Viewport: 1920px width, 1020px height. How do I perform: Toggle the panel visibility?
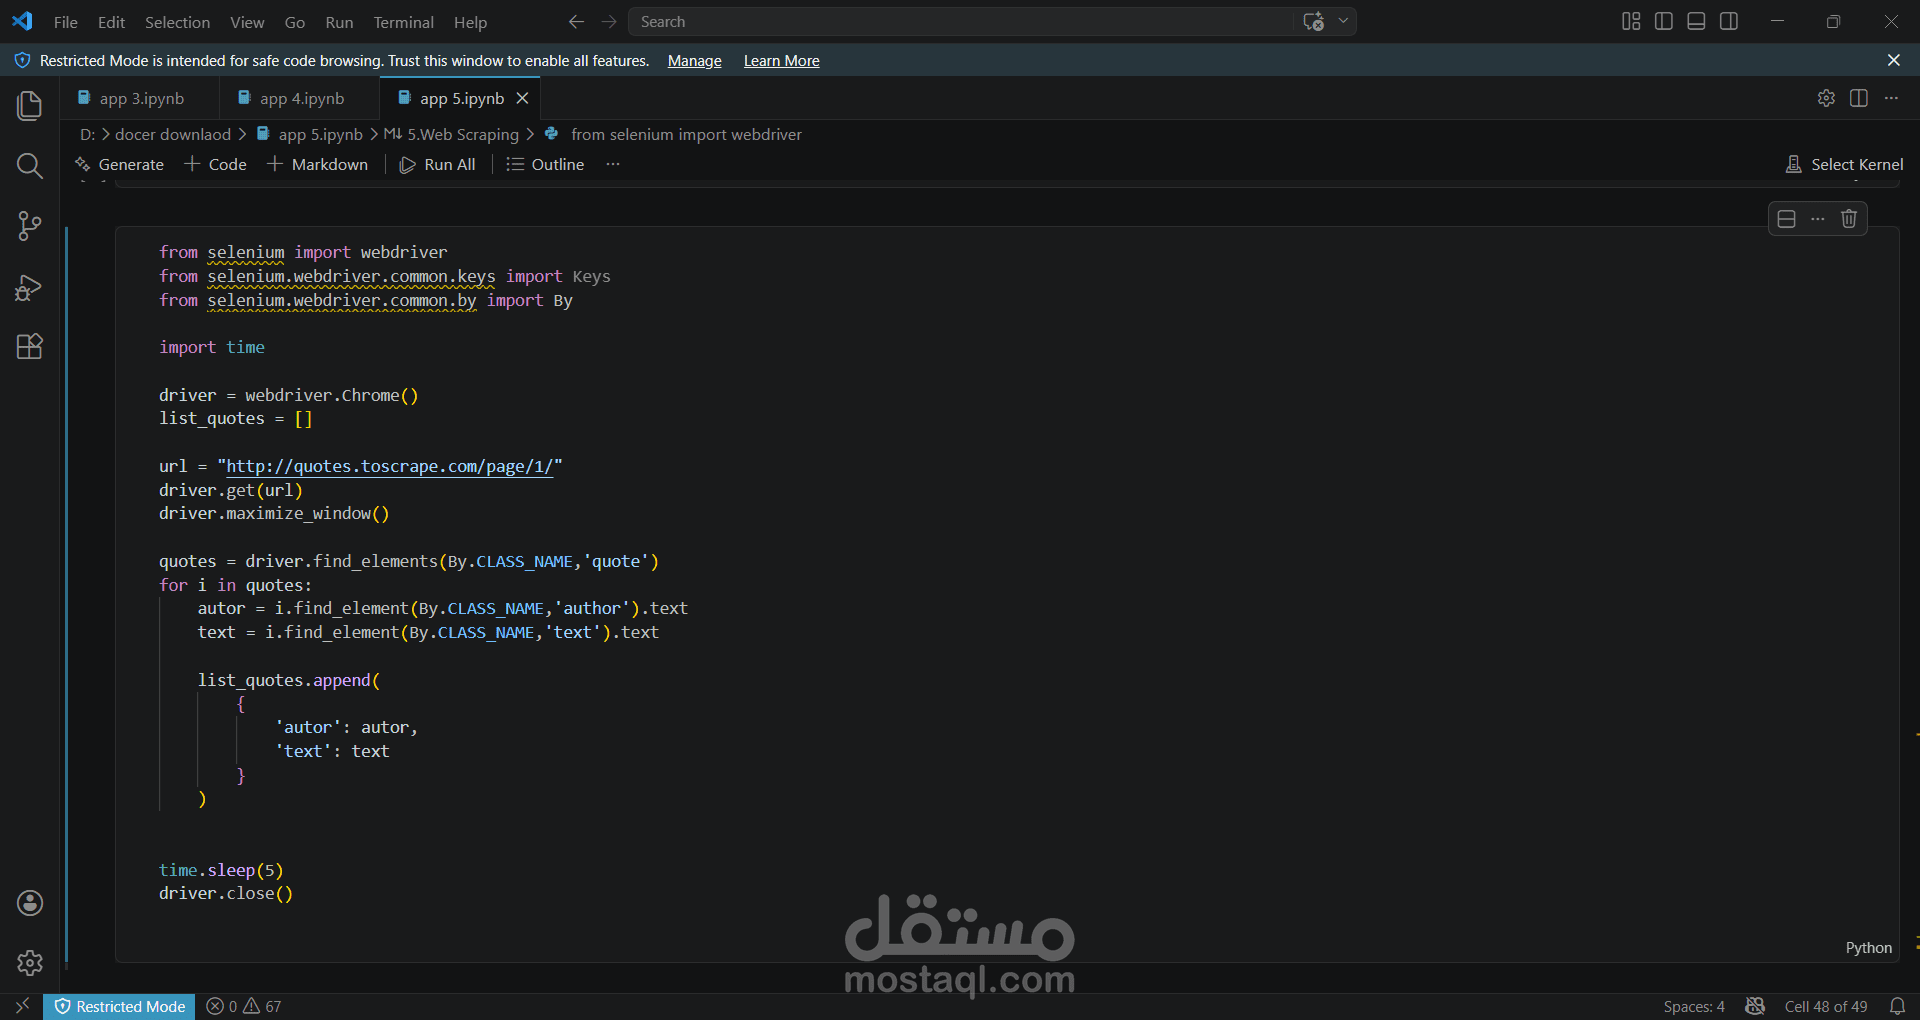pos(1695,21)
